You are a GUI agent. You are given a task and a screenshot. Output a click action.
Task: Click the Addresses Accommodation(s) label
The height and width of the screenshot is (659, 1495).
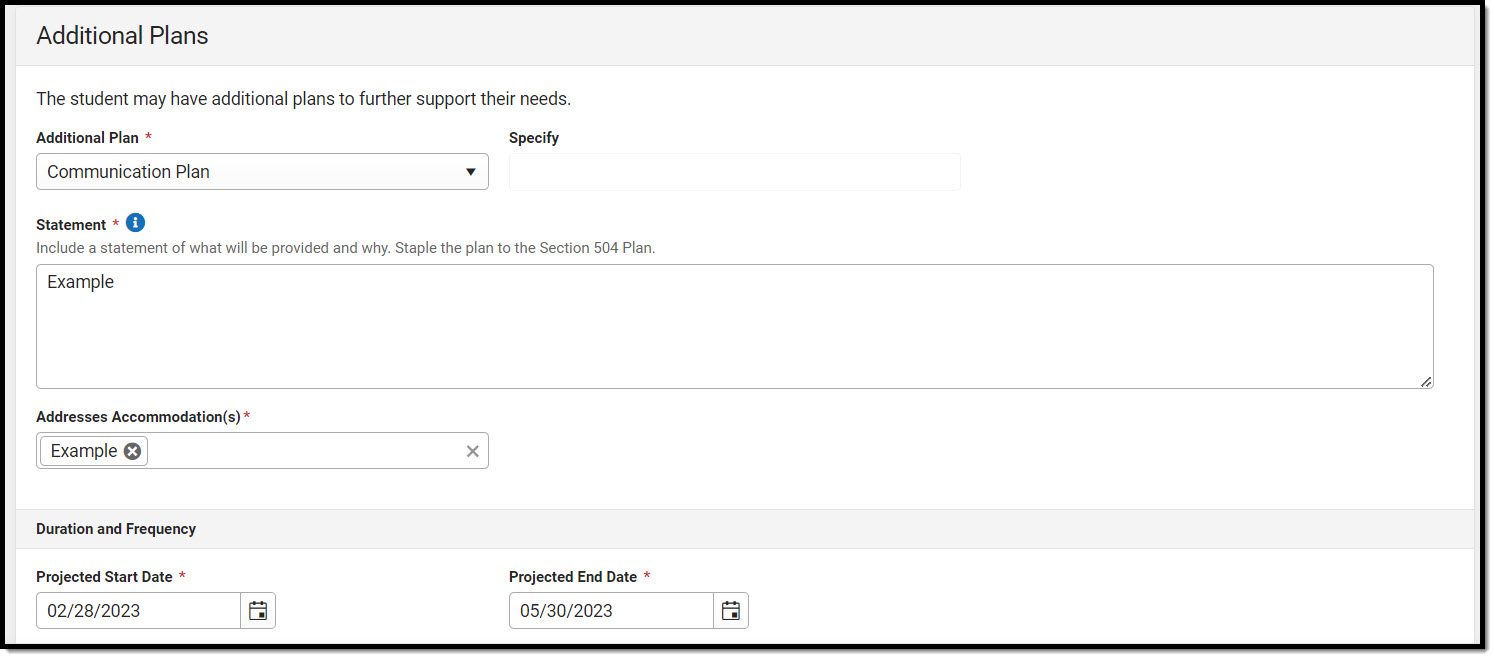tap(138, 416)
